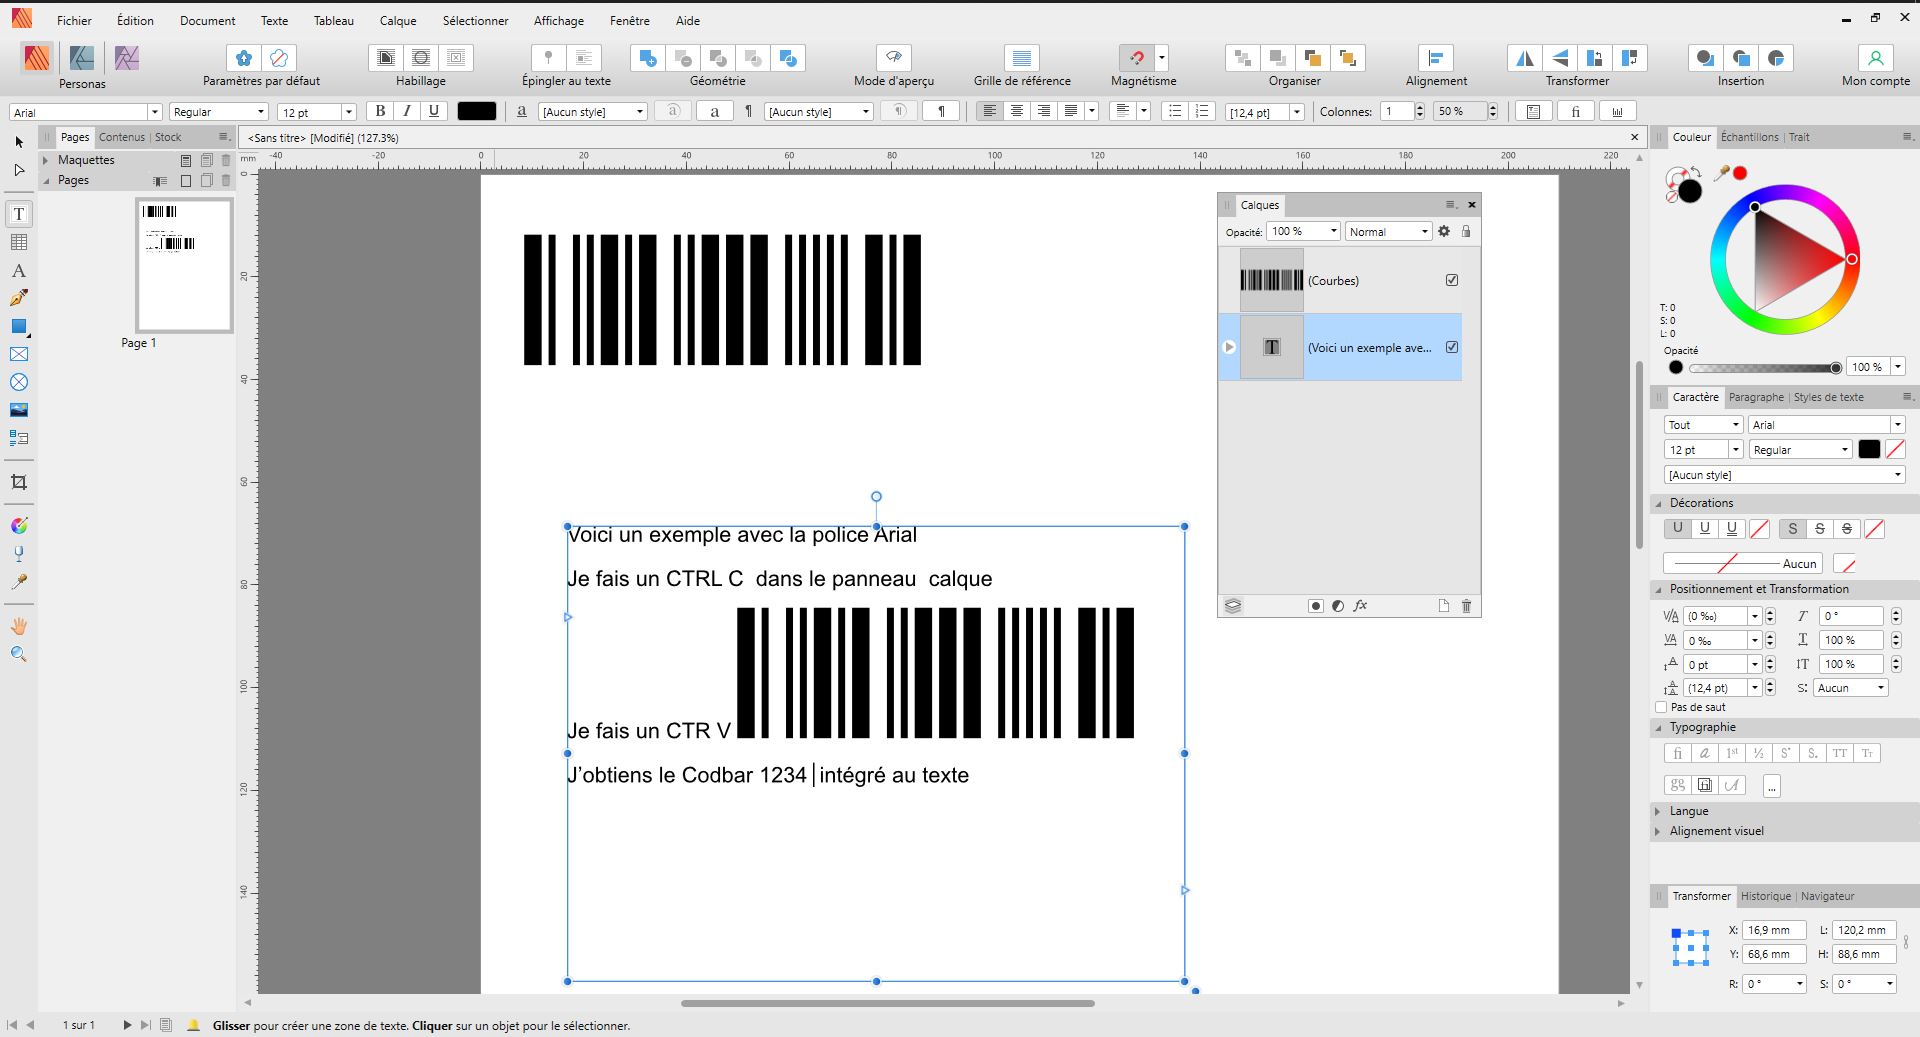Click the Mode d'aperçu preview icon

point(894,58)
